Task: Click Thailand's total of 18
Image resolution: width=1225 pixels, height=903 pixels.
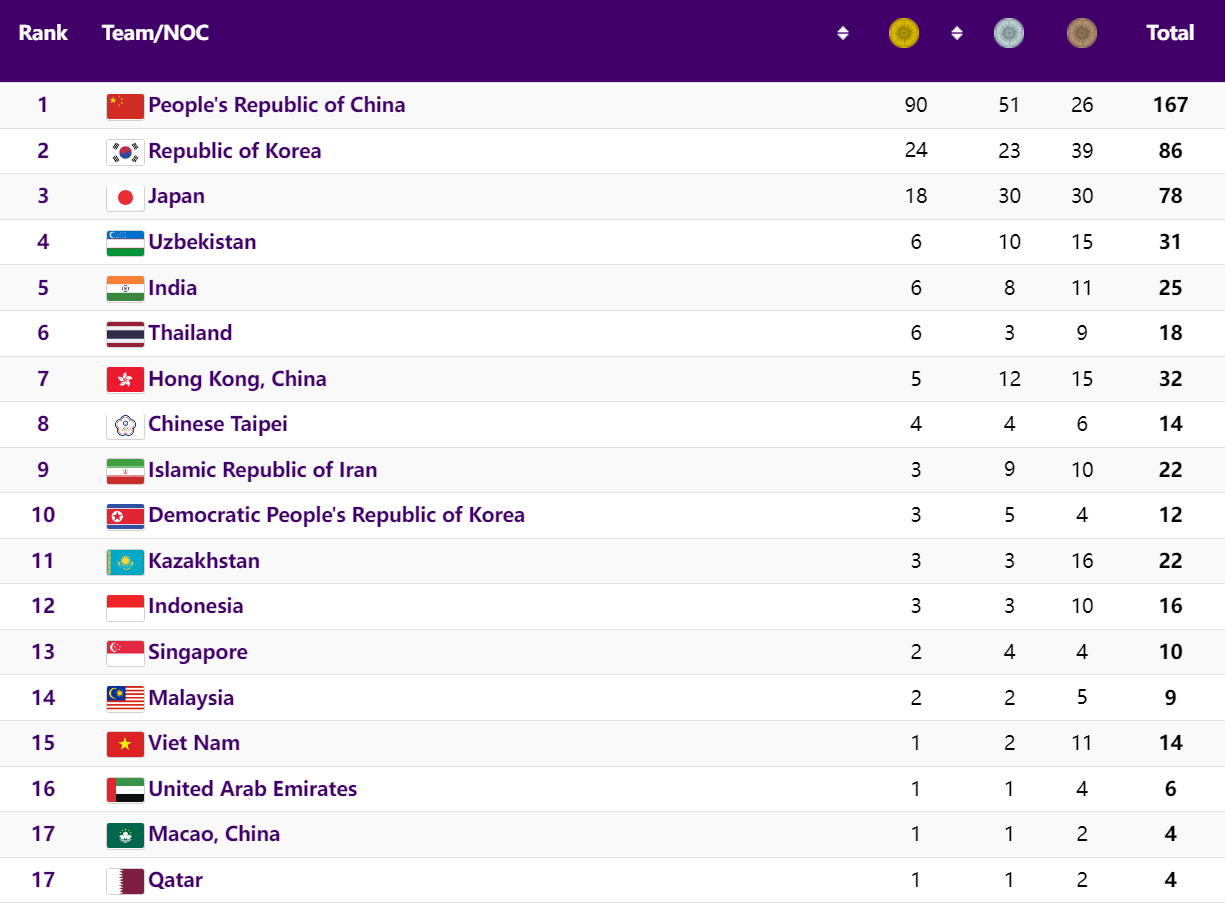Action: pyautogui.click(x=1170, y=333)
